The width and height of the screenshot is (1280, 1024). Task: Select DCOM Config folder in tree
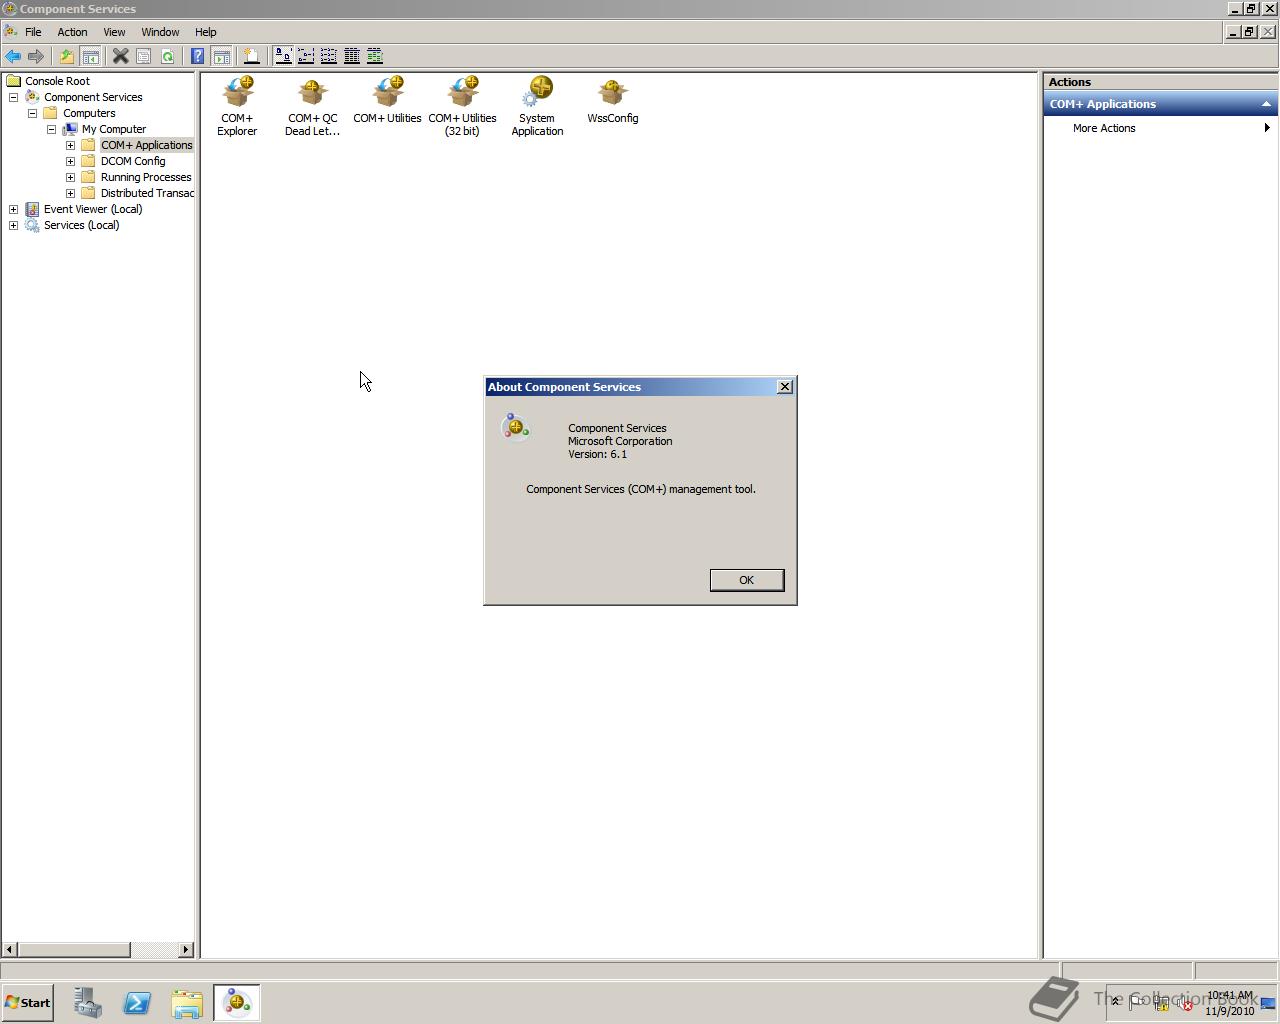pyautogui.click(x=133, y=161)
